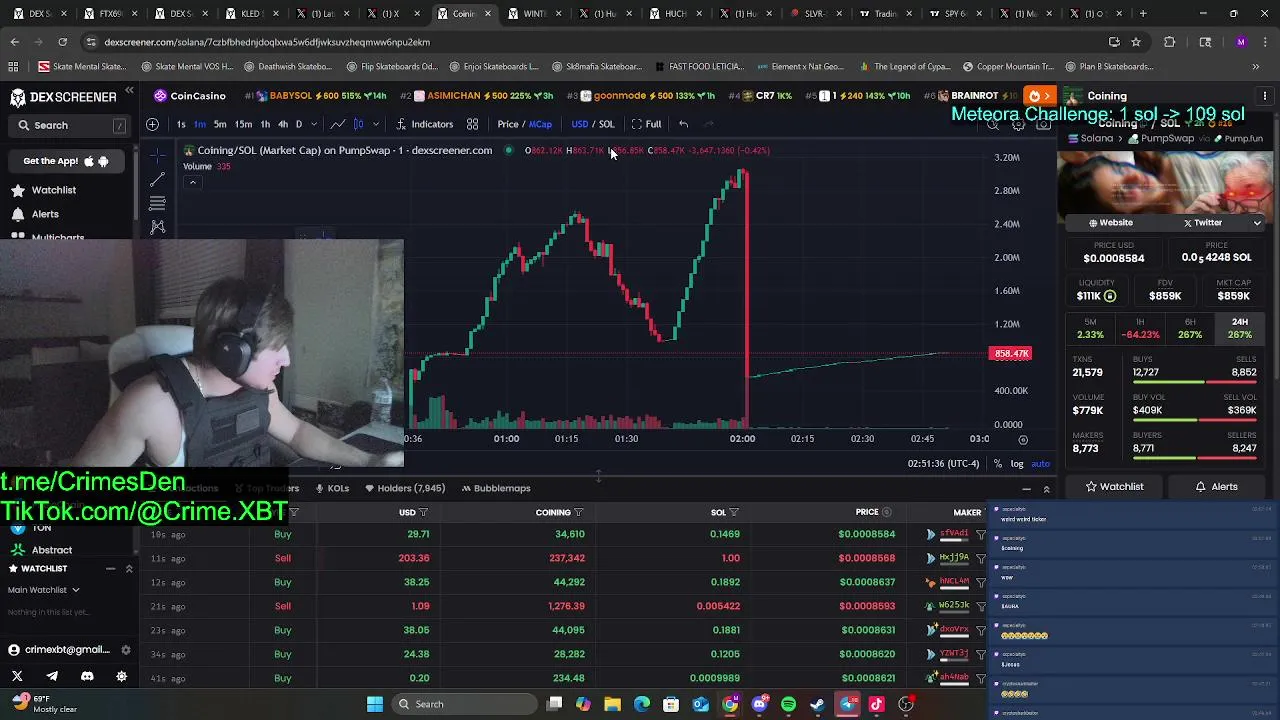Open the Coining pair options menu
The image size is (1280, 720).
1265,96
